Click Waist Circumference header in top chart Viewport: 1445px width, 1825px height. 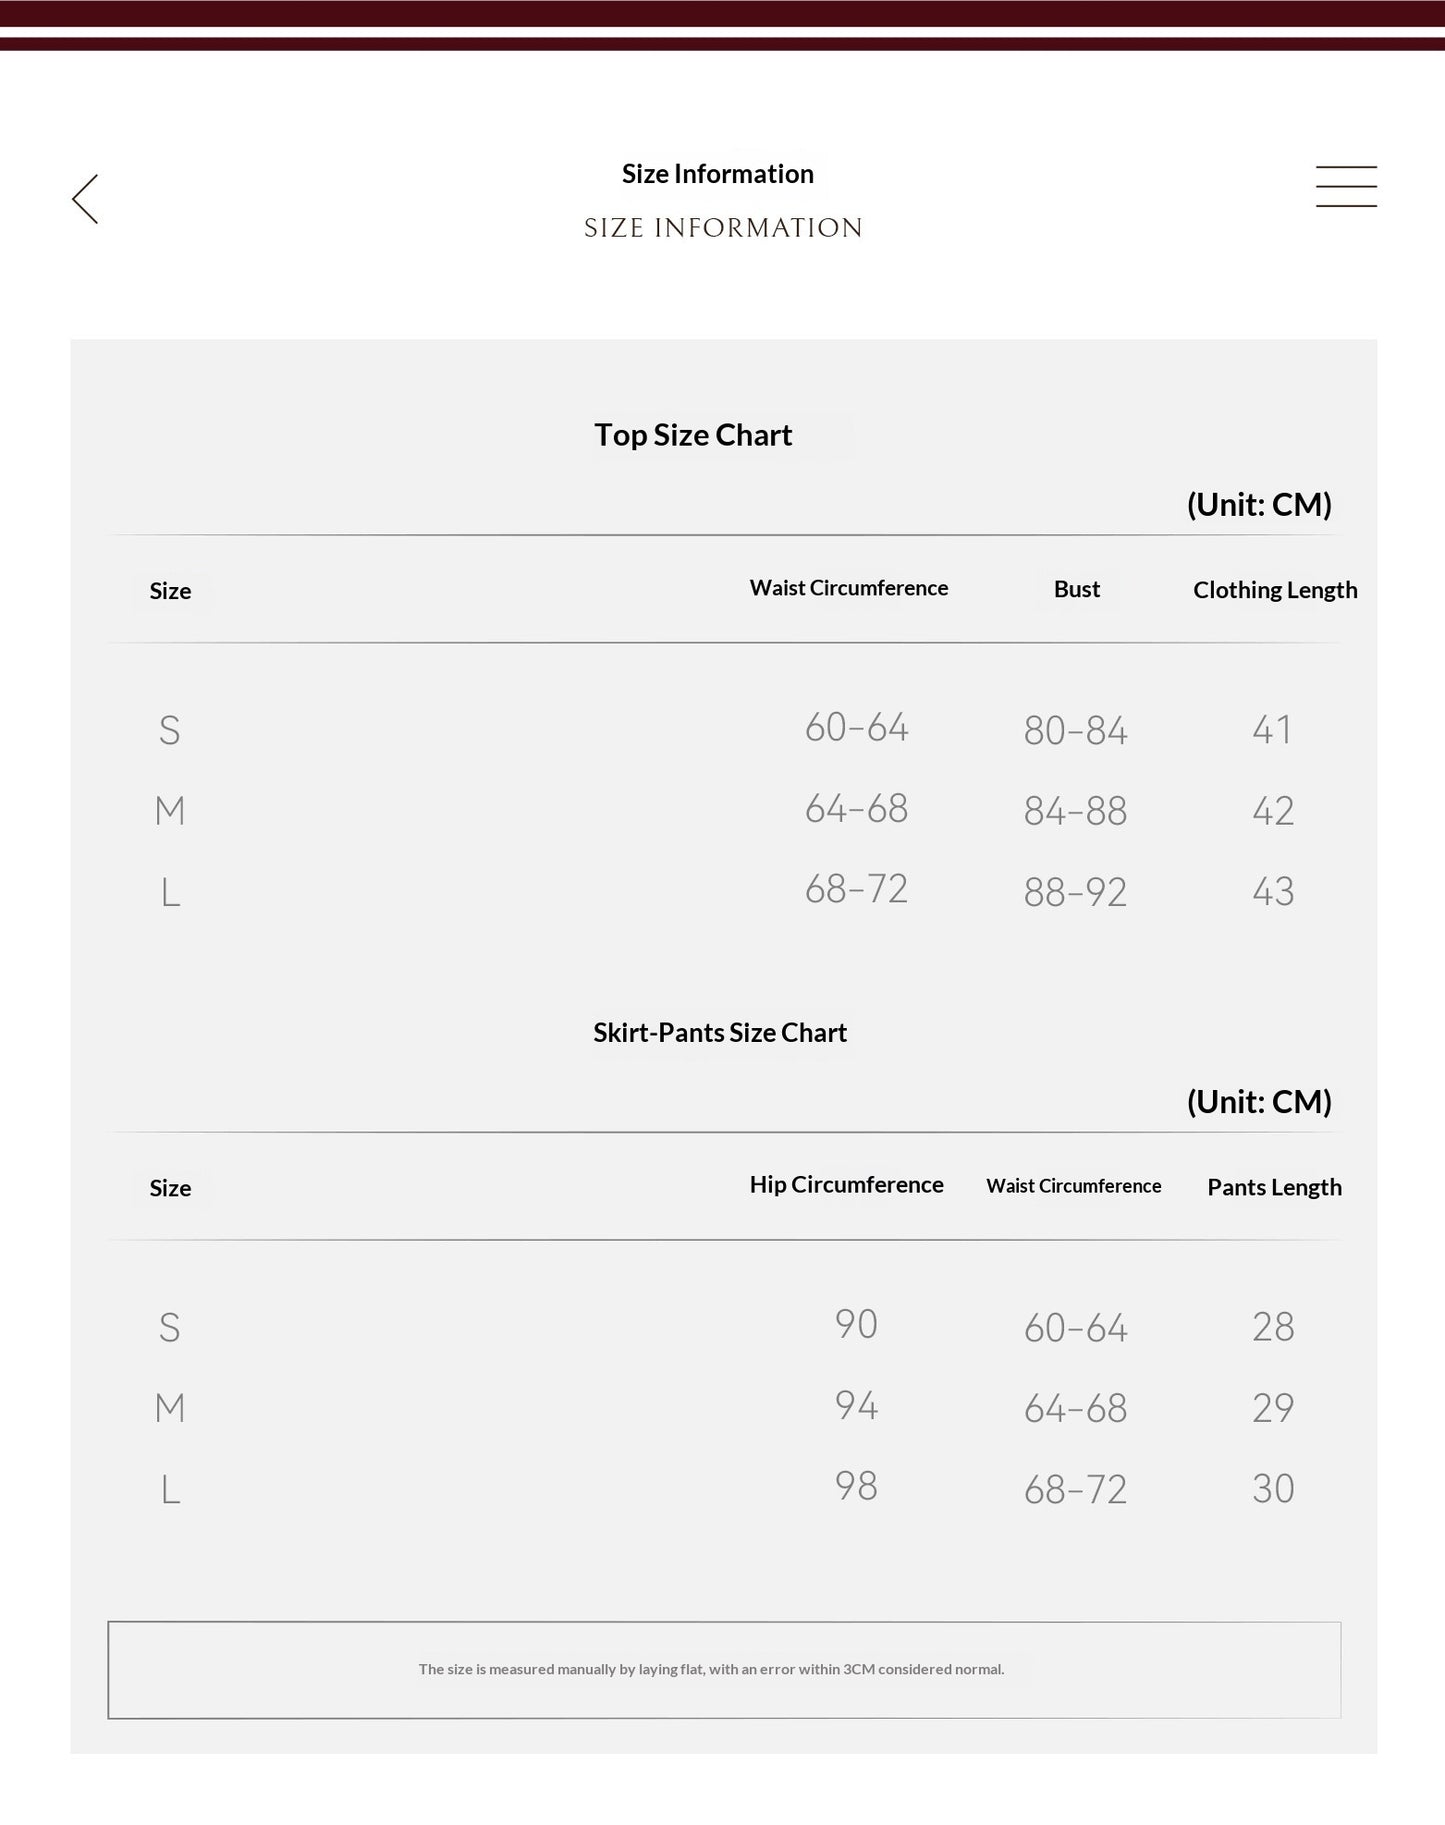(x=849, y=588)
